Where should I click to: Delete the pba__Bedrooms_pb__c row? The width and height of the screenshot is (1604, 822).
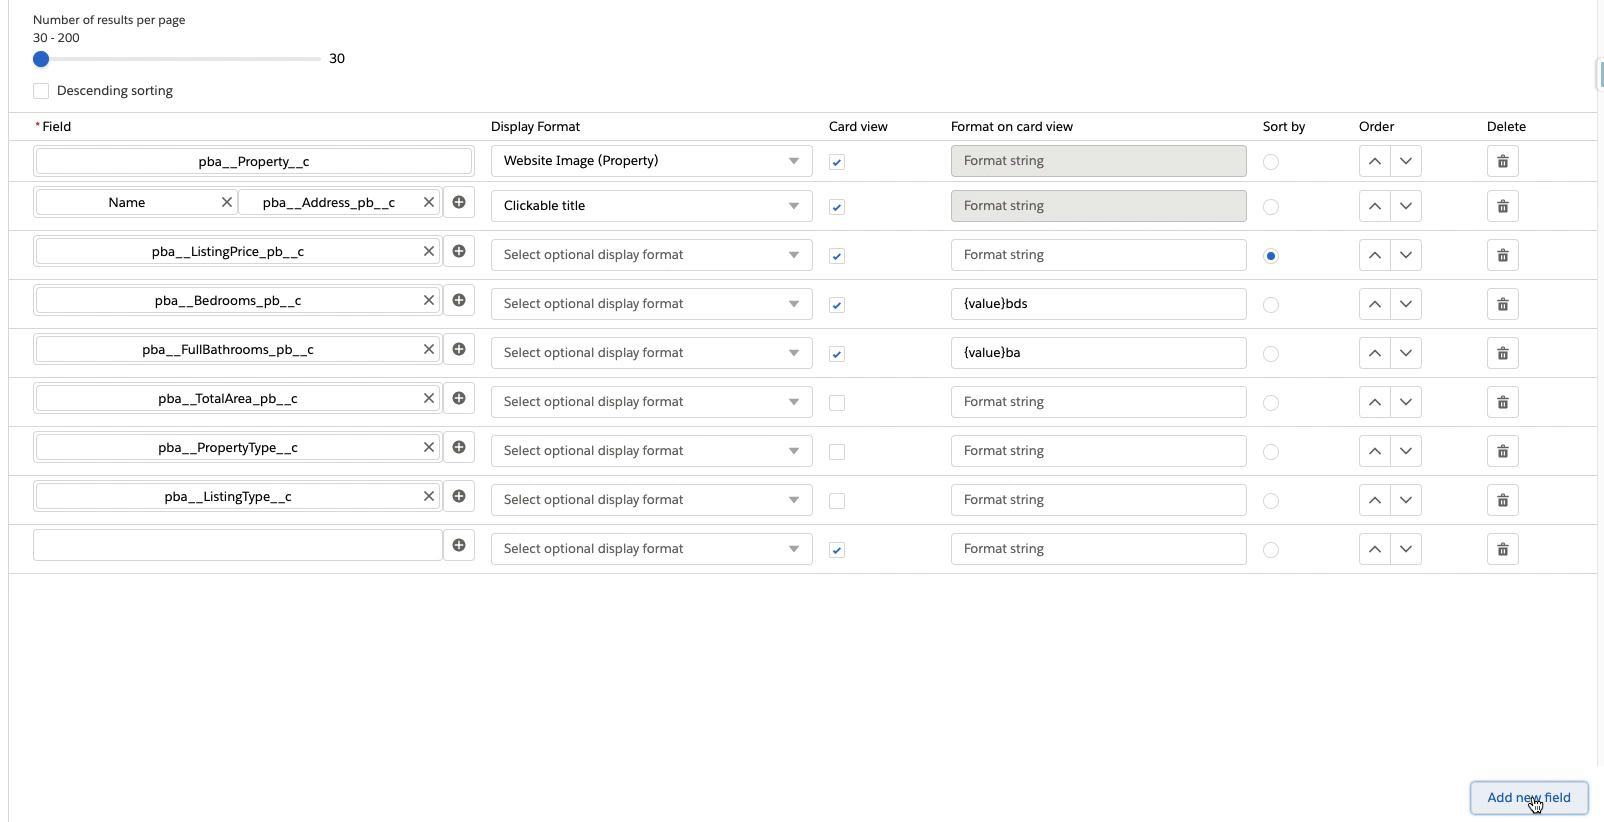(1502, 304)
